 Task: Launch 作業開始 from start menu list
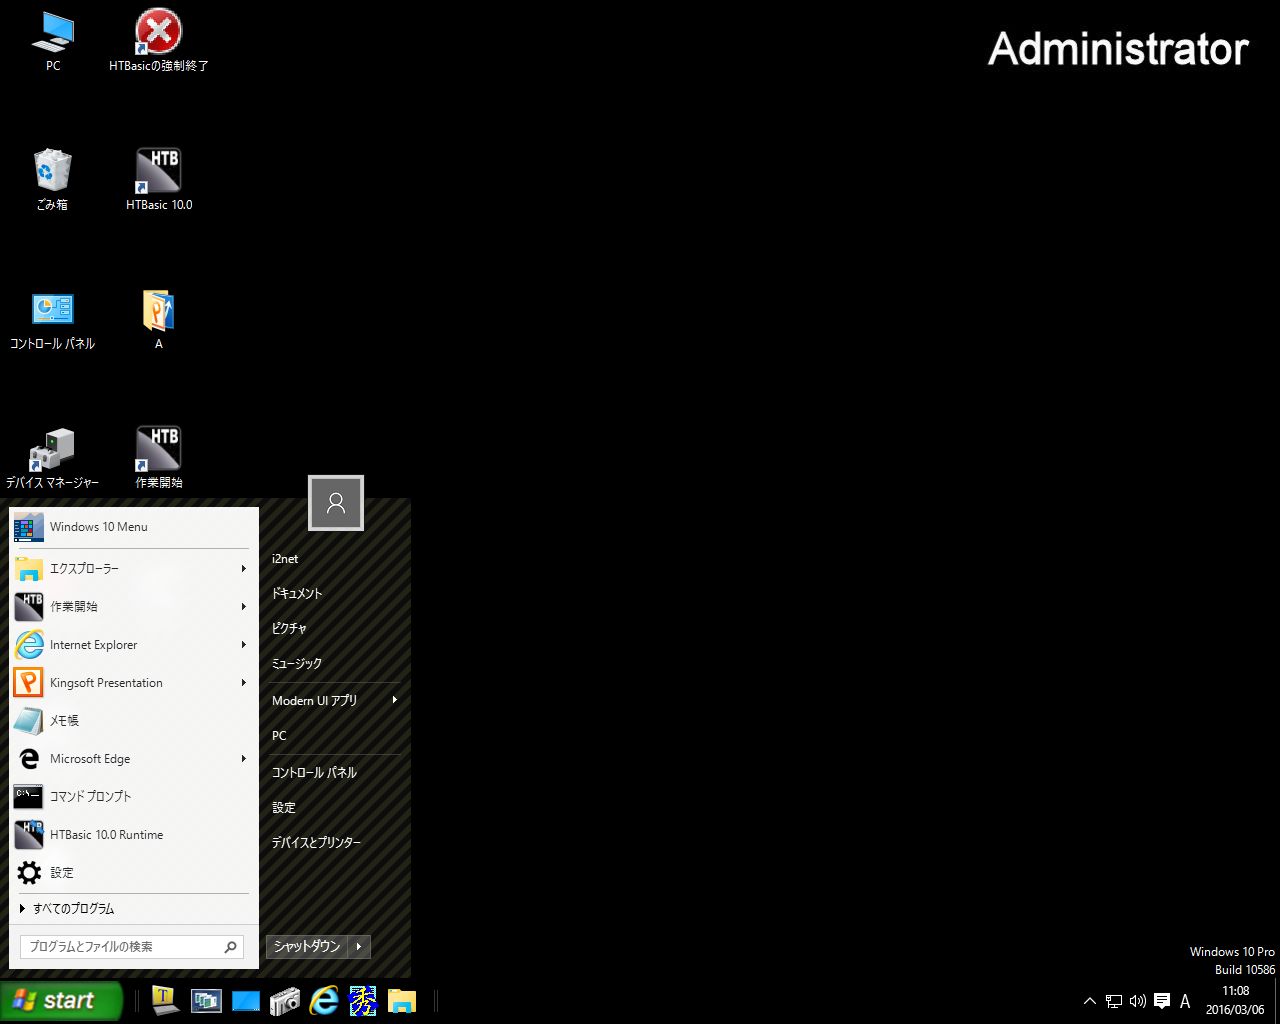tap(132, 607)
